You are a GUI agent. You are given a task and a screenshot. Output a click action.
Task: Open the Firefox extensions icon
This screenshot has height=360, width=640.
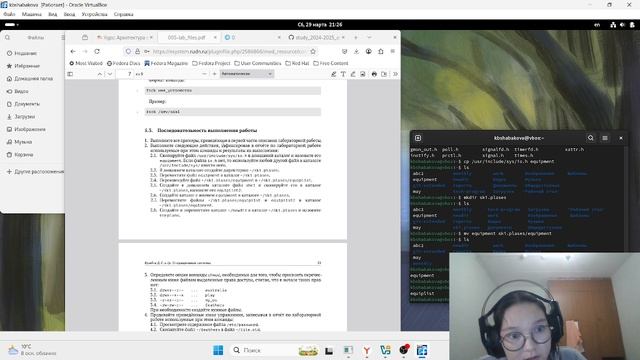pos(380,51)
